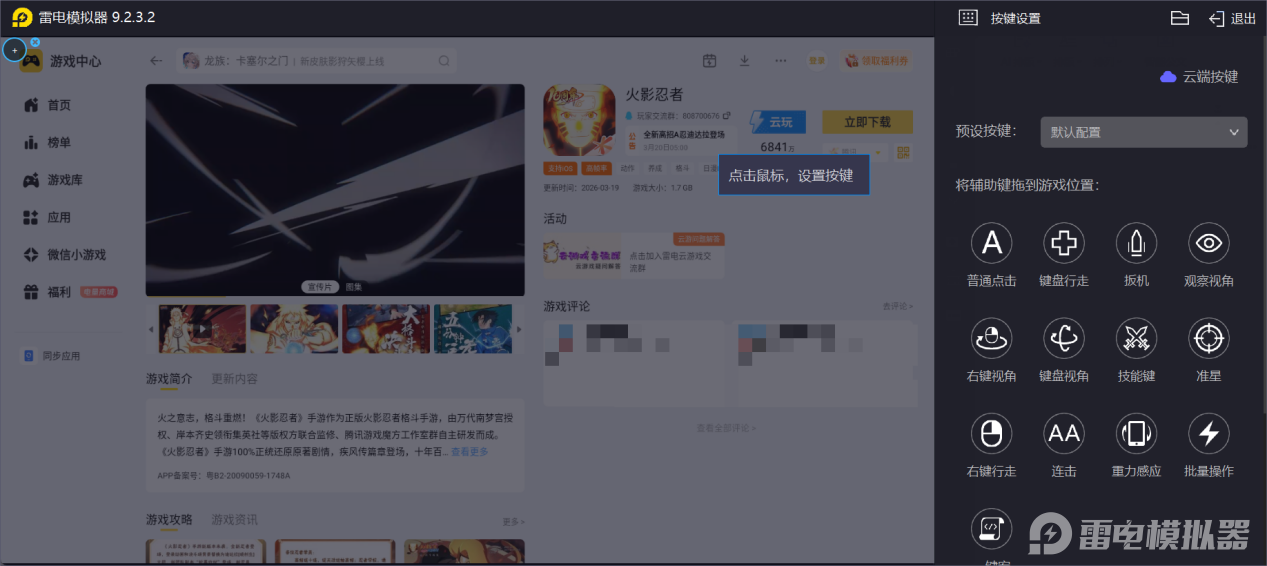Viewport: 1267px width, 566px height.
Task: Select the 批量操作 lightning tool
Action: (1208, 434)
